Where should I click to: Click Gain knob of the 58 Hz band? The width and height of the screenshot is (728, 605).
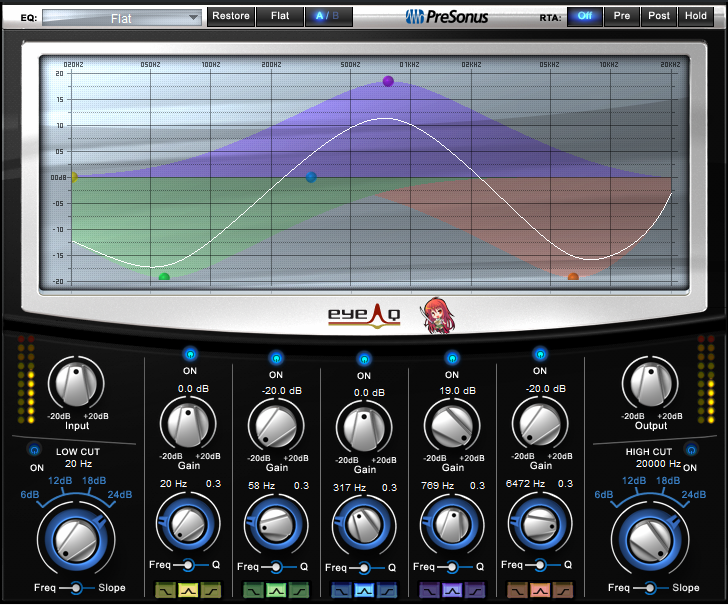pyautogui.click(x=276, y=426)
